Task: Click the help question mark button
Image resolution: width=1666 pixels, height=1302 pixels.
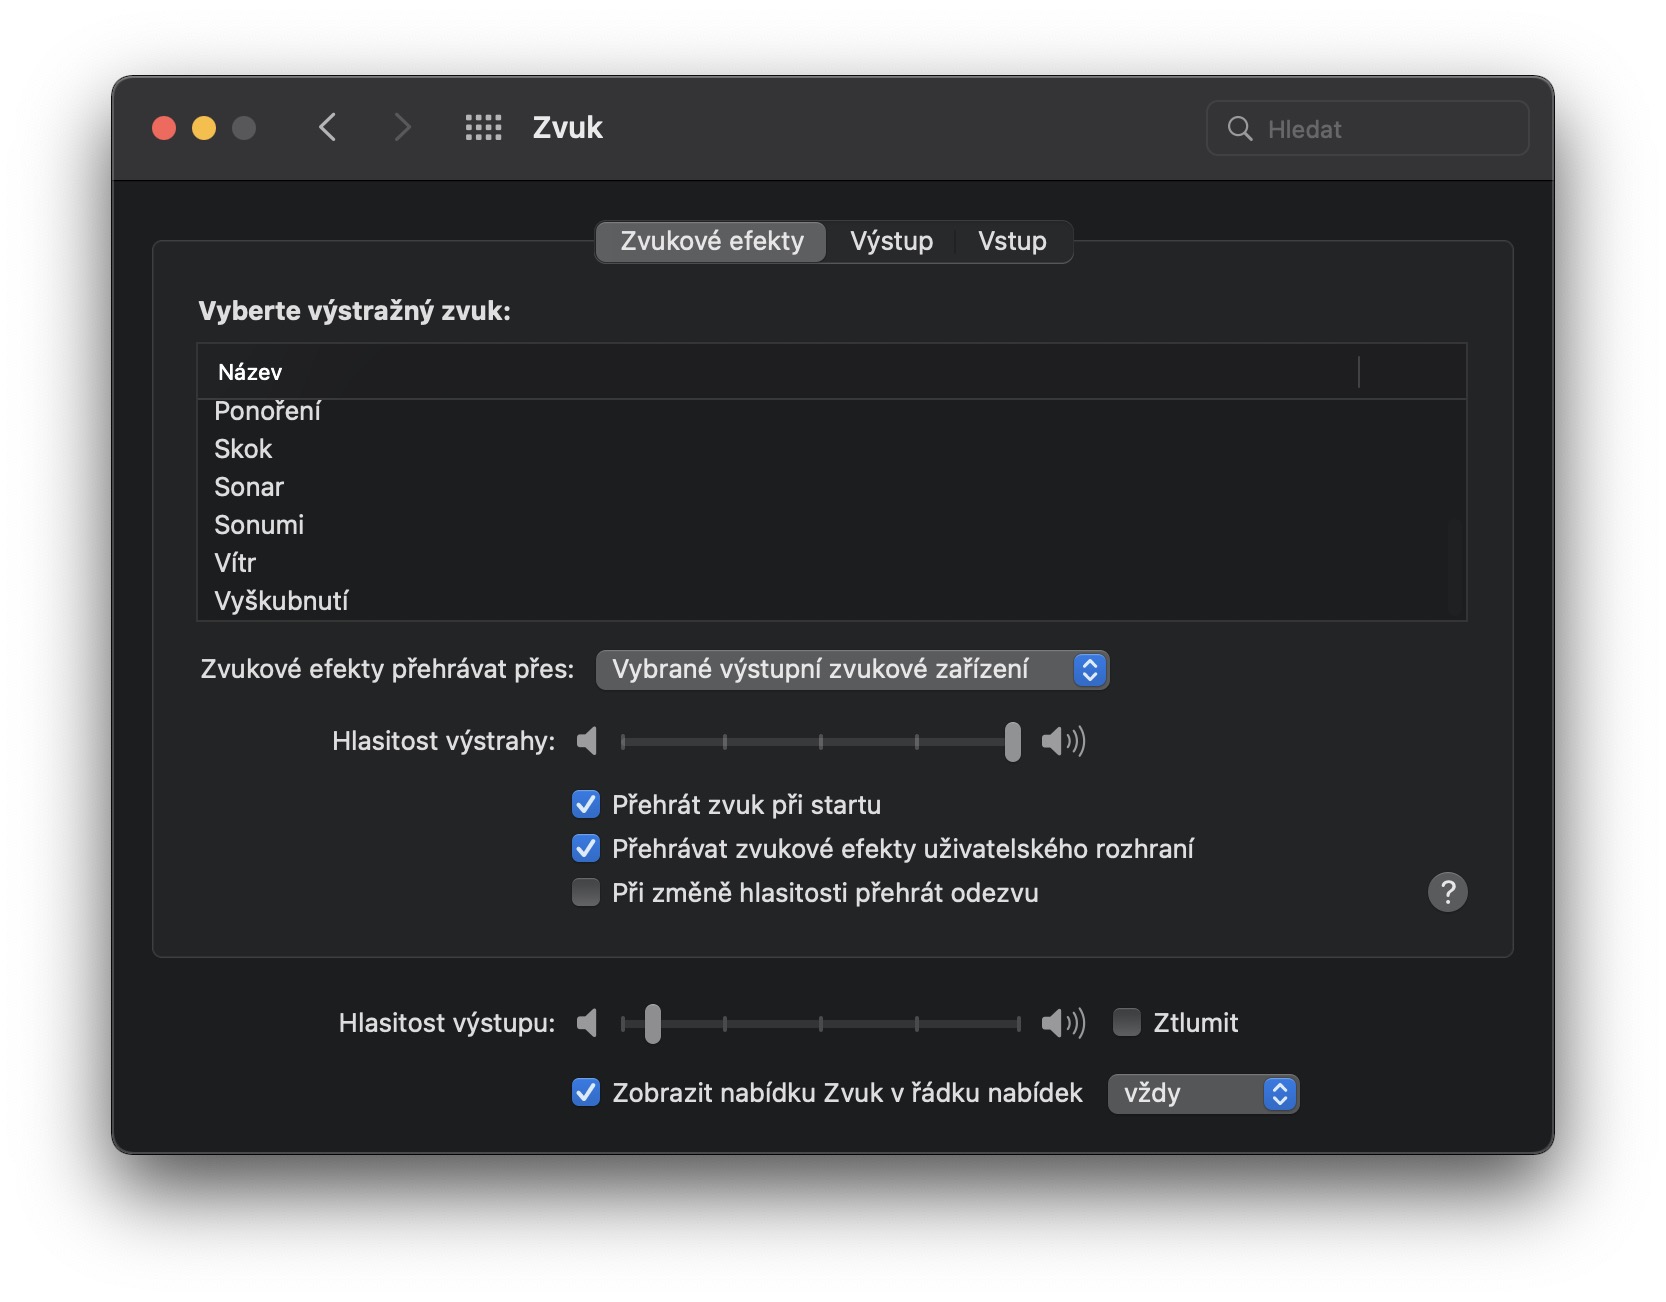Action: pyautogui.click(x=1447, y=892)
